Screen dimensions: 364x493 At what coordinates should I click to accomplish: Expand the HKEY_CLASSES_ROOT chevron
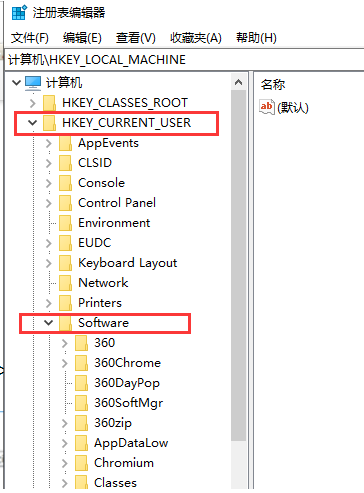(x=32, y=103)
